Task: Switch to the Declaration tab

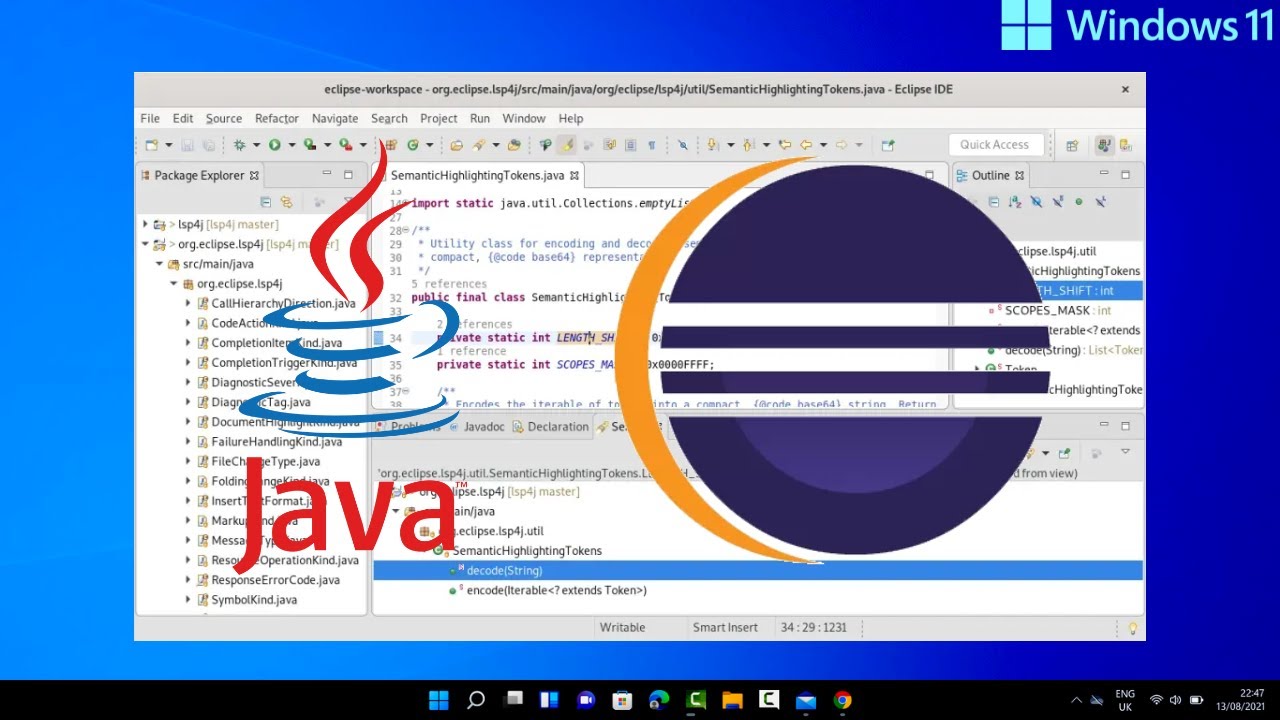Action: (551, 427)
